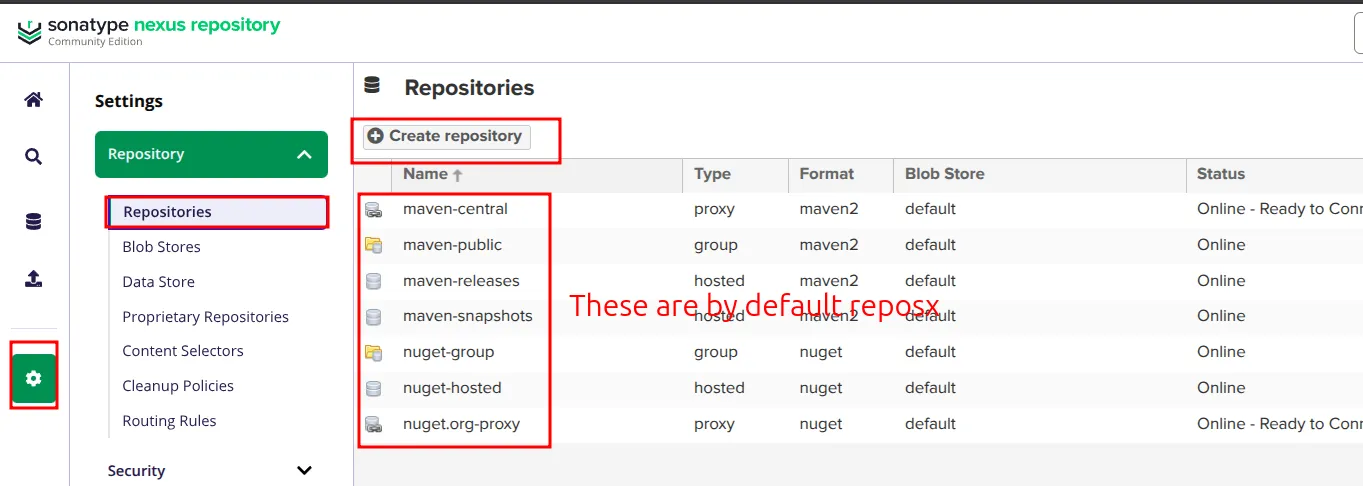The image size is (1363, 486).
Task: Click the Repositories header database icon
Action: [x=372, y=85]
